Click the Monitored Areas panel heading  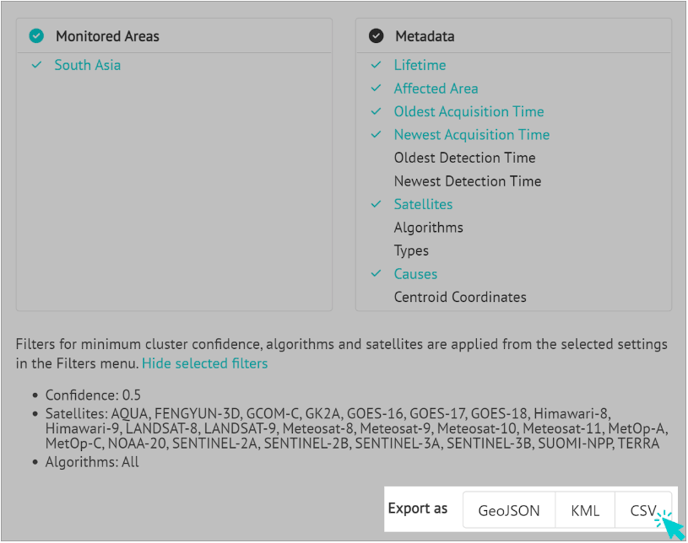[x=108, y=36]
